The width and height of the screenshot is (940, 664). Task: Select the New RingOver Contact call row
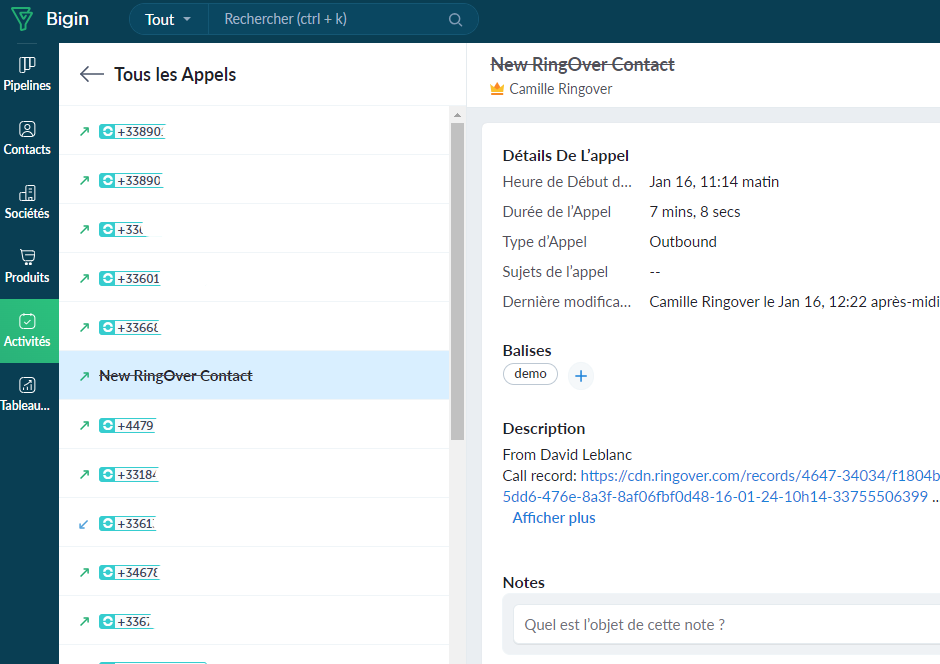click(x=254, y=376)
